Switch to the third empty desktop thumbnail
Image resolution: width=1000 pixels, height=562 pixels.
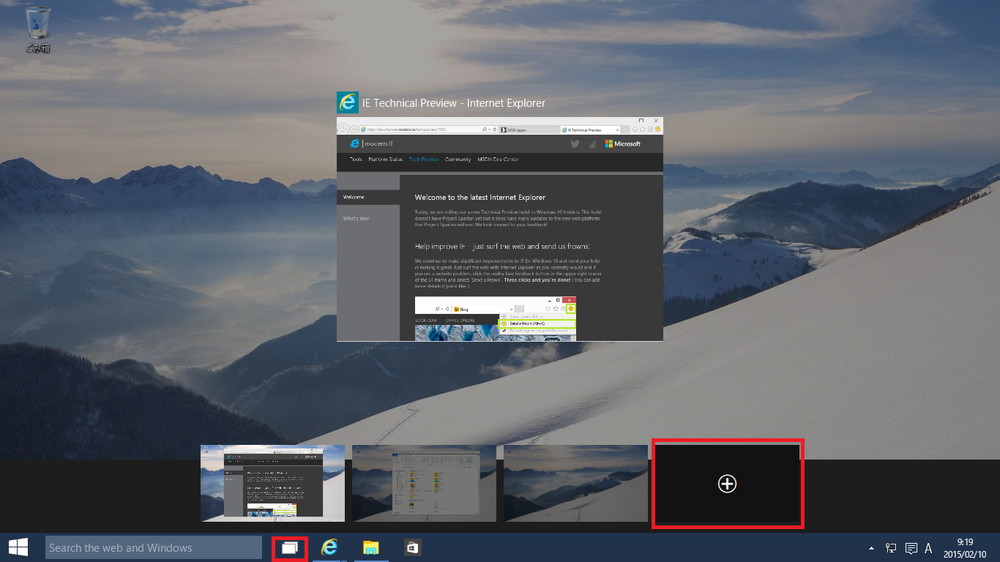(576, 483)
